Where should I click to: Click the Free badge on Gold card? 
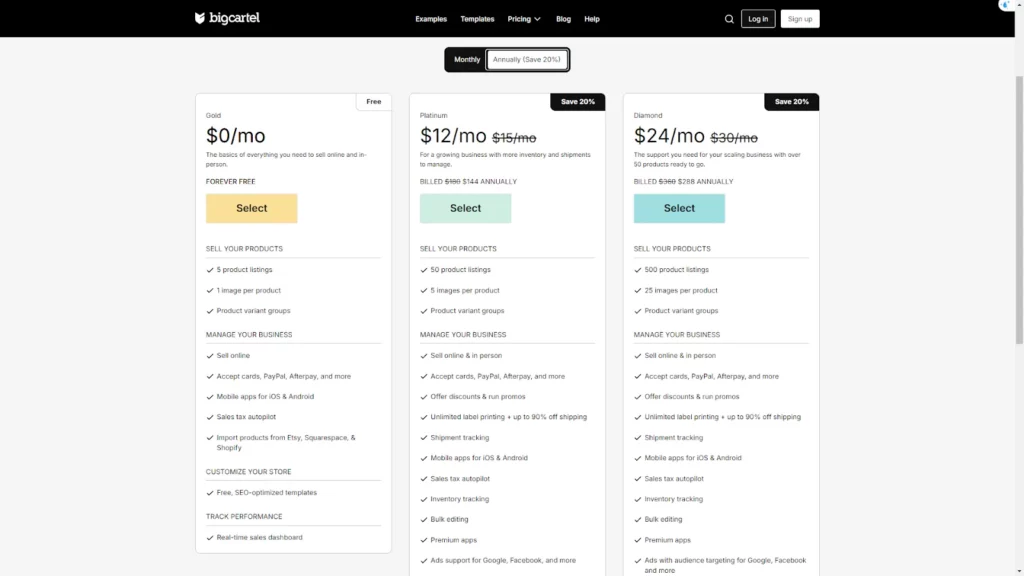click(x=373, y=101)
